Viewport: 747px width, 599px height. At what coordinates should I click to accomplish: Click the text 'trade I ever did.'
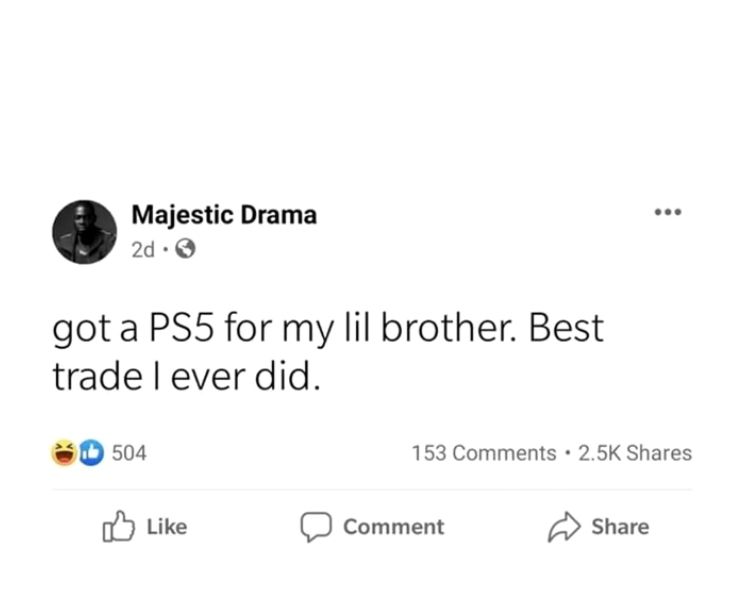click(187, 374)
